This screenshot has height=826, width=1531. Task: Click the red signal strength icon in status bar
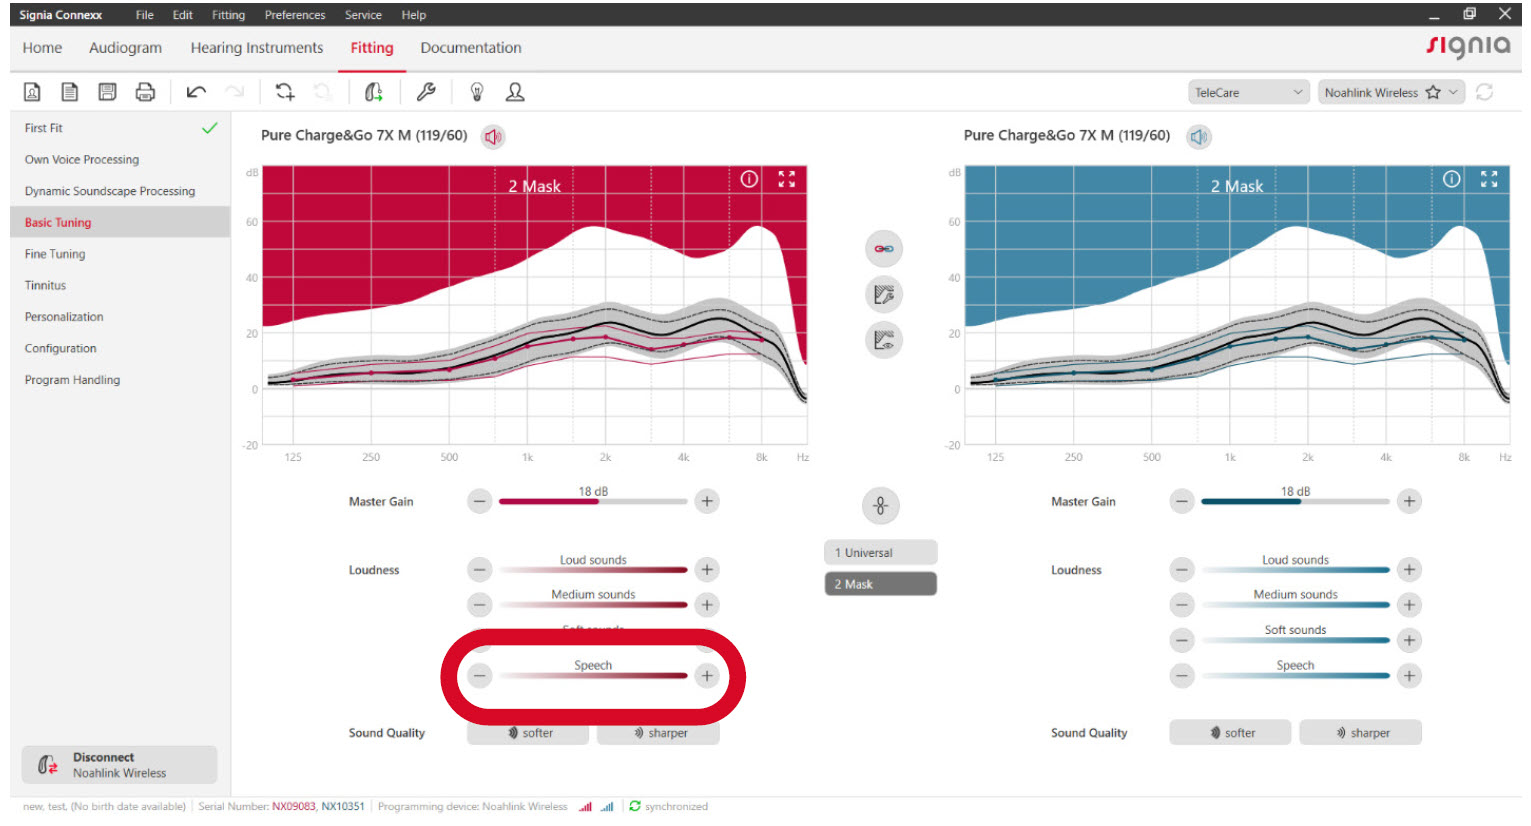coord(585,806)
